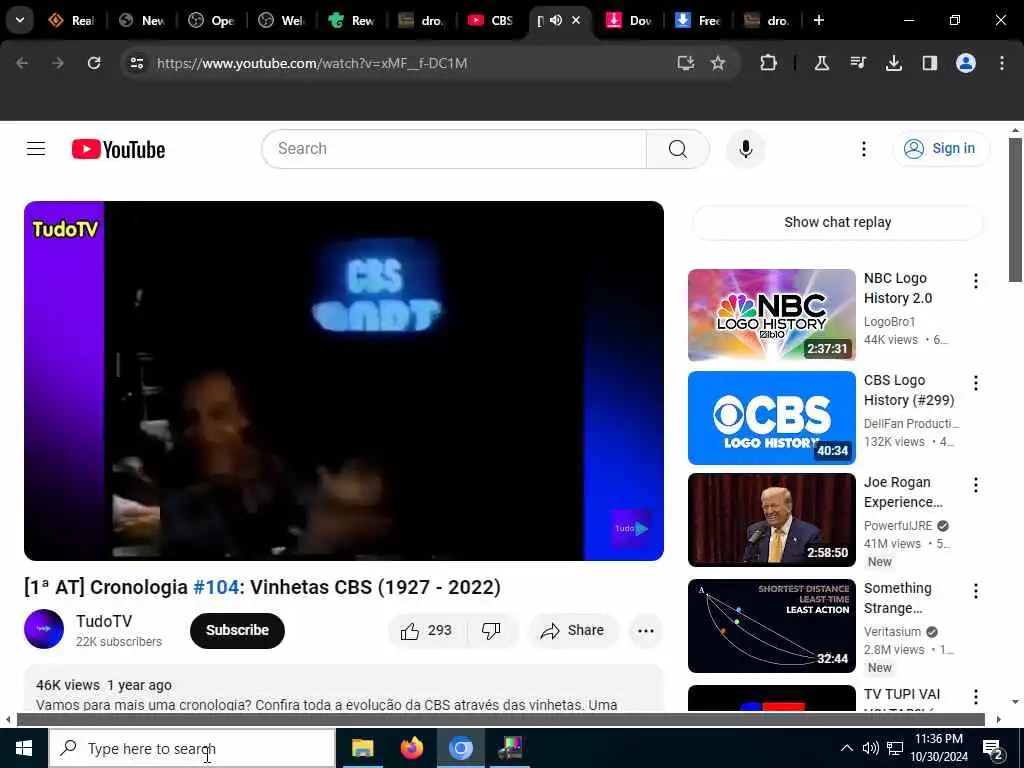The width and height of the screenshot is (1024, 768).
Task: Open YouTube settings three-dot menu
Action: click(863, 149)
